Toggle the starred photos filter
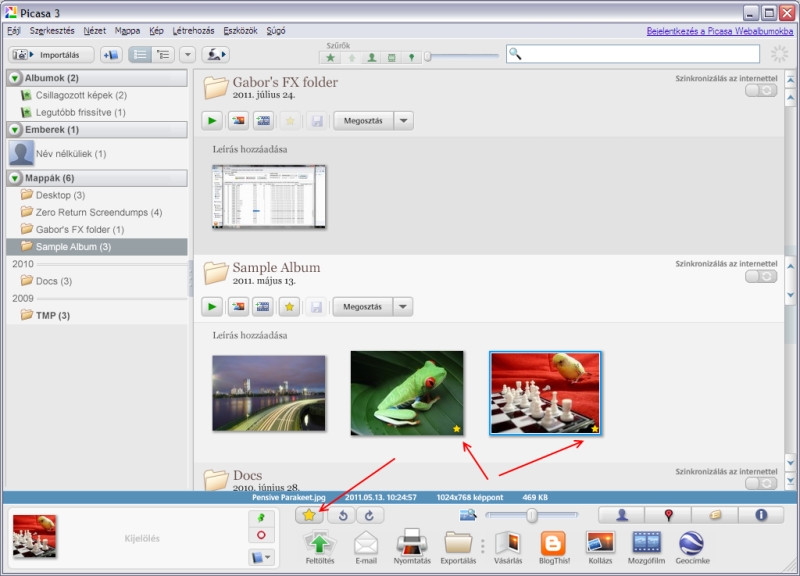800x576 pixels. 330,58
